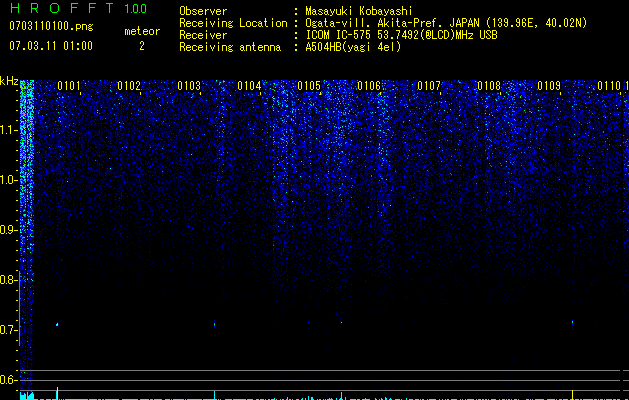Click the meteor echo dot after 0109
Screen dimensions: 629x400
[572, 322]
